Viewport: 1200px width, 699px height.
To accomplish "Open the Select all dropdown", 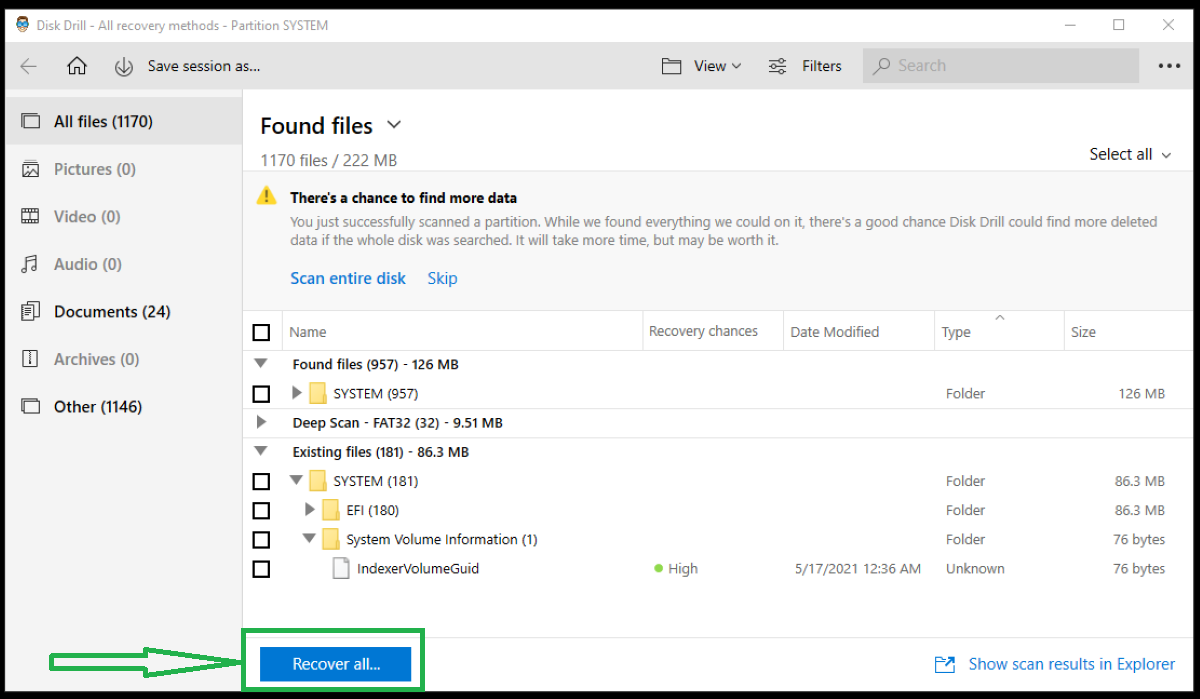I will click(1129, 154).
